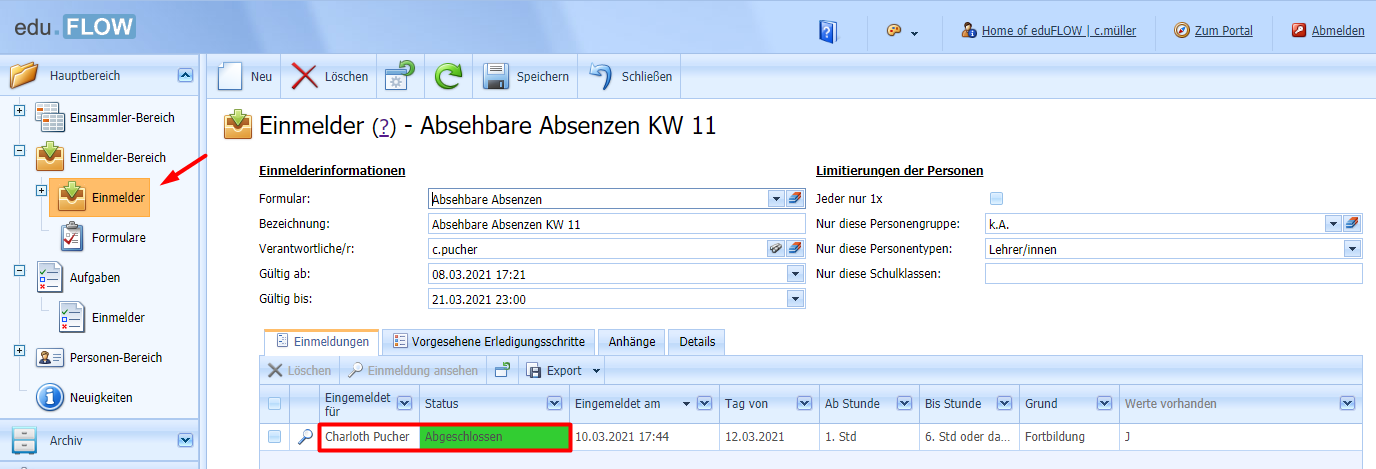The height and width of the screenshot is (469, 1376).
Task: Toggle the select-all checkbox in table header
Action: tap(275, 403)
